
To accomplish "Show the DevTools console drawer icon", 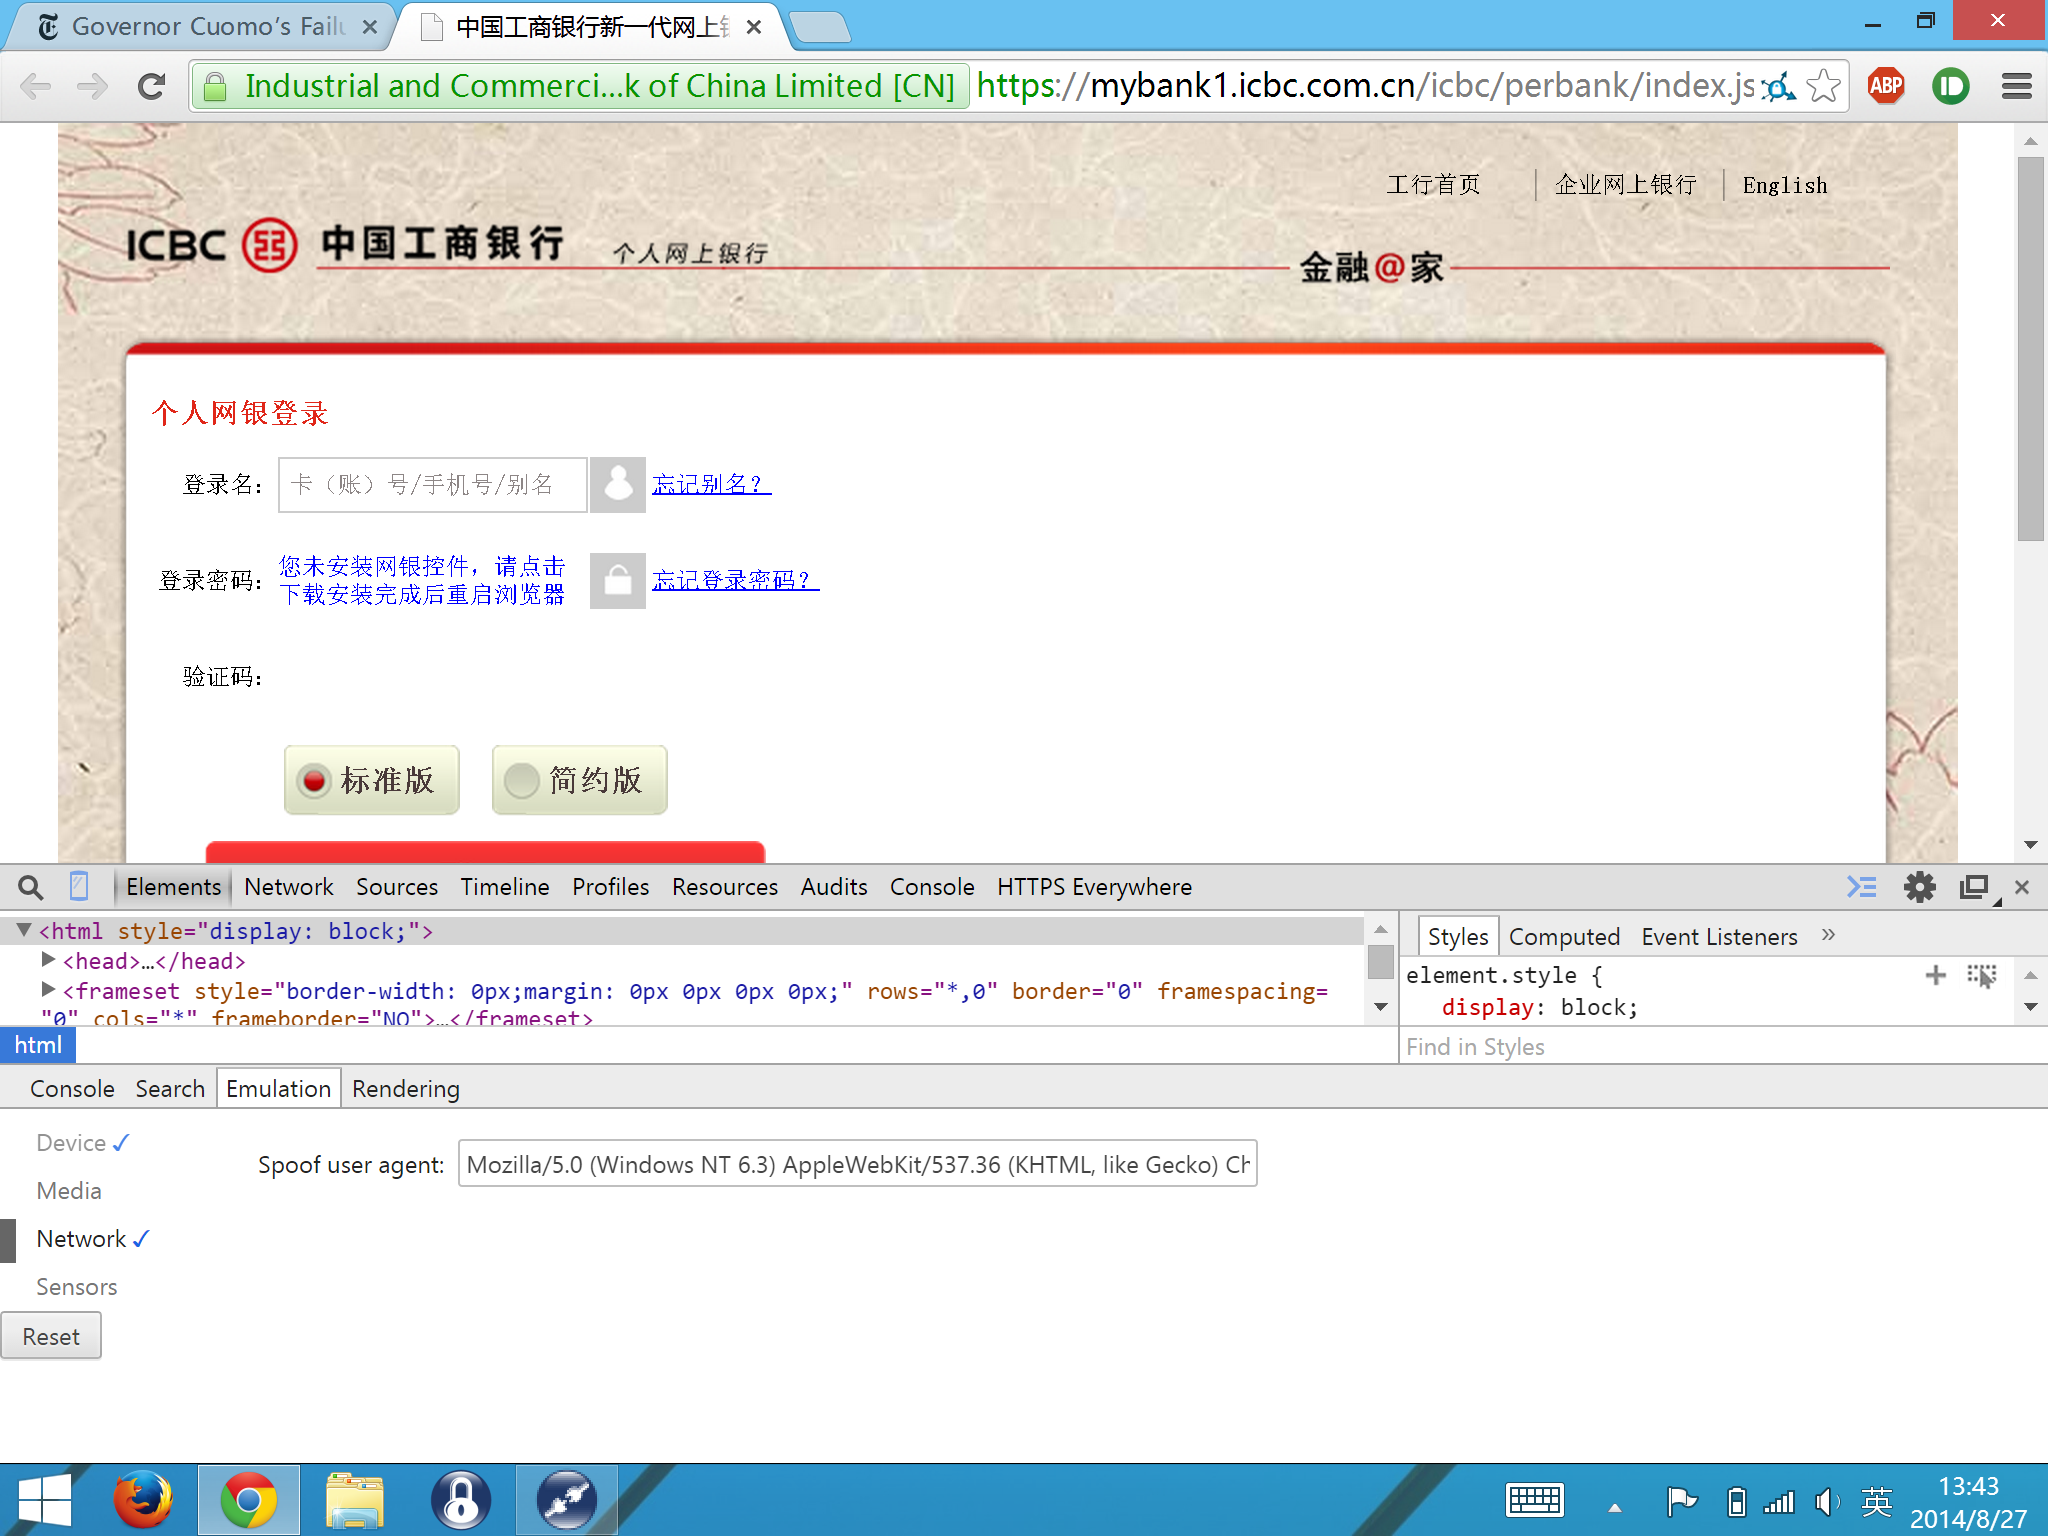I will pos(1861,887).
